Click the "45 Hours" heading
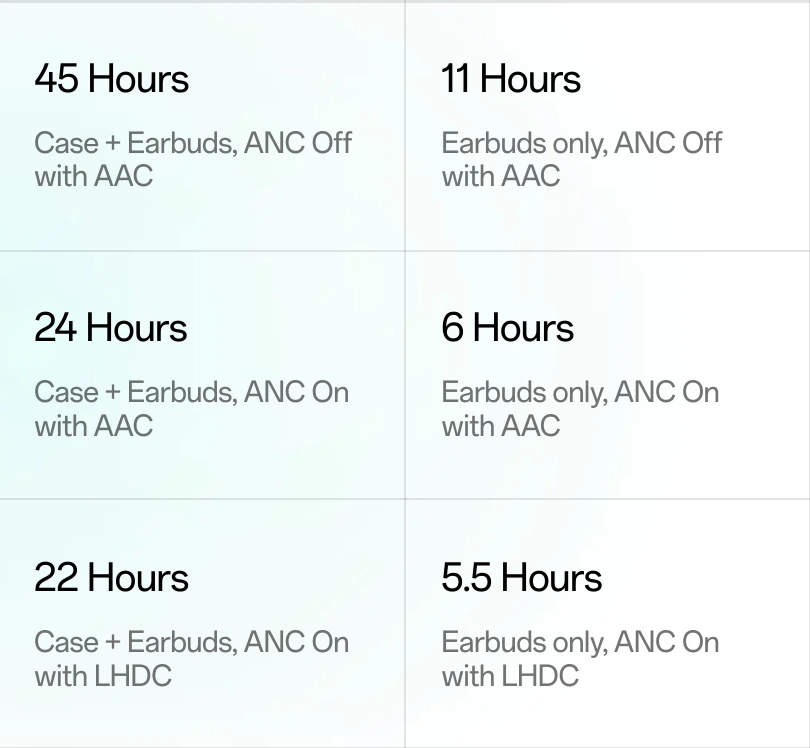The image size is (810, 748). coord(111,80)
